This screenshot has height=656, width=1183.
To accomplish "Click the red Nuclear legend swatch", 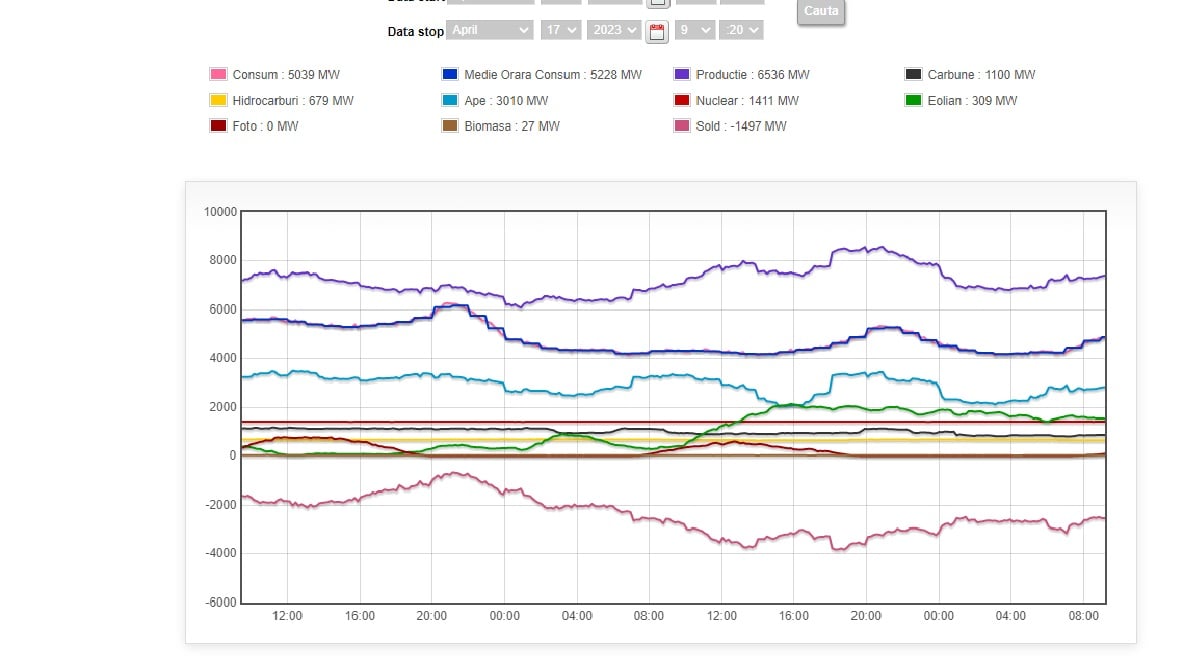I will (682, 100).
